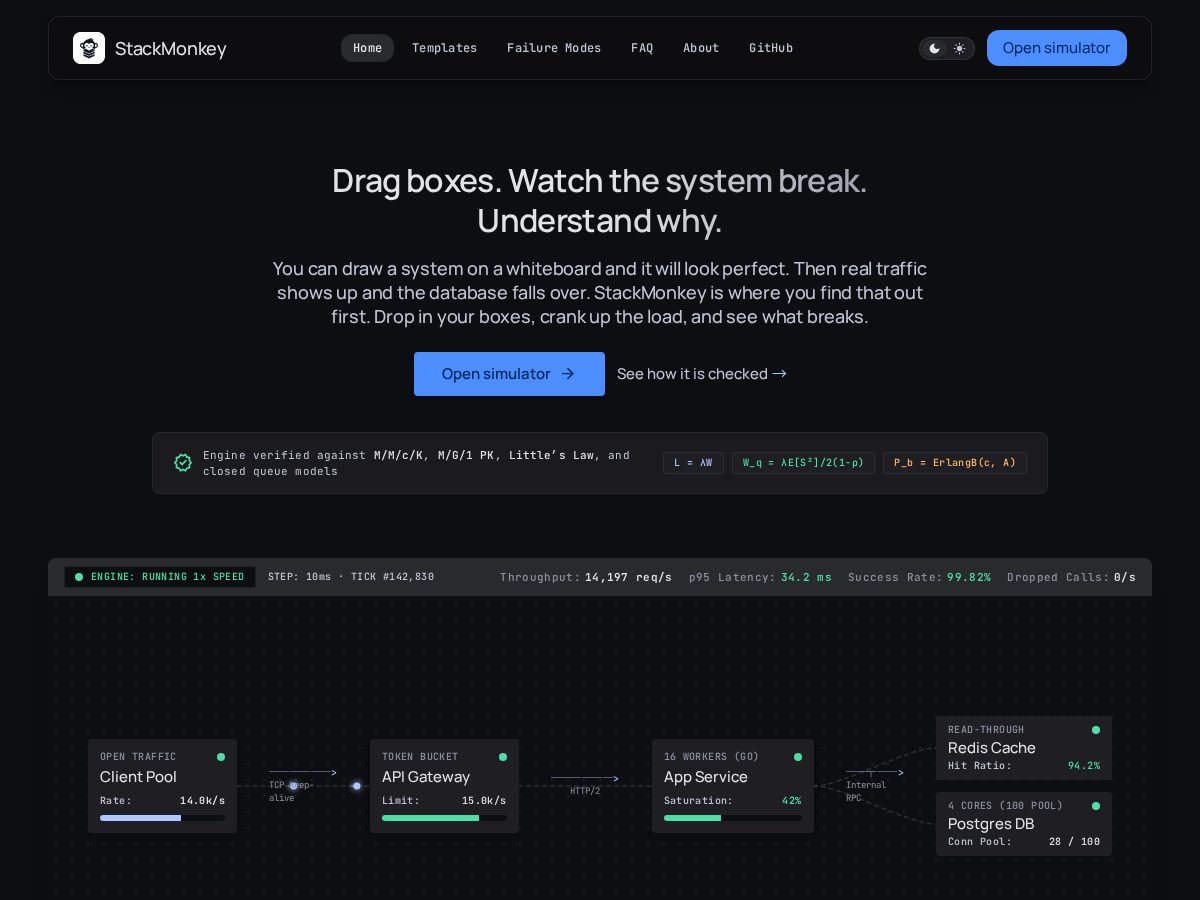
Task: Click the Postgres DB green status dot
Action: [1096, 806]
